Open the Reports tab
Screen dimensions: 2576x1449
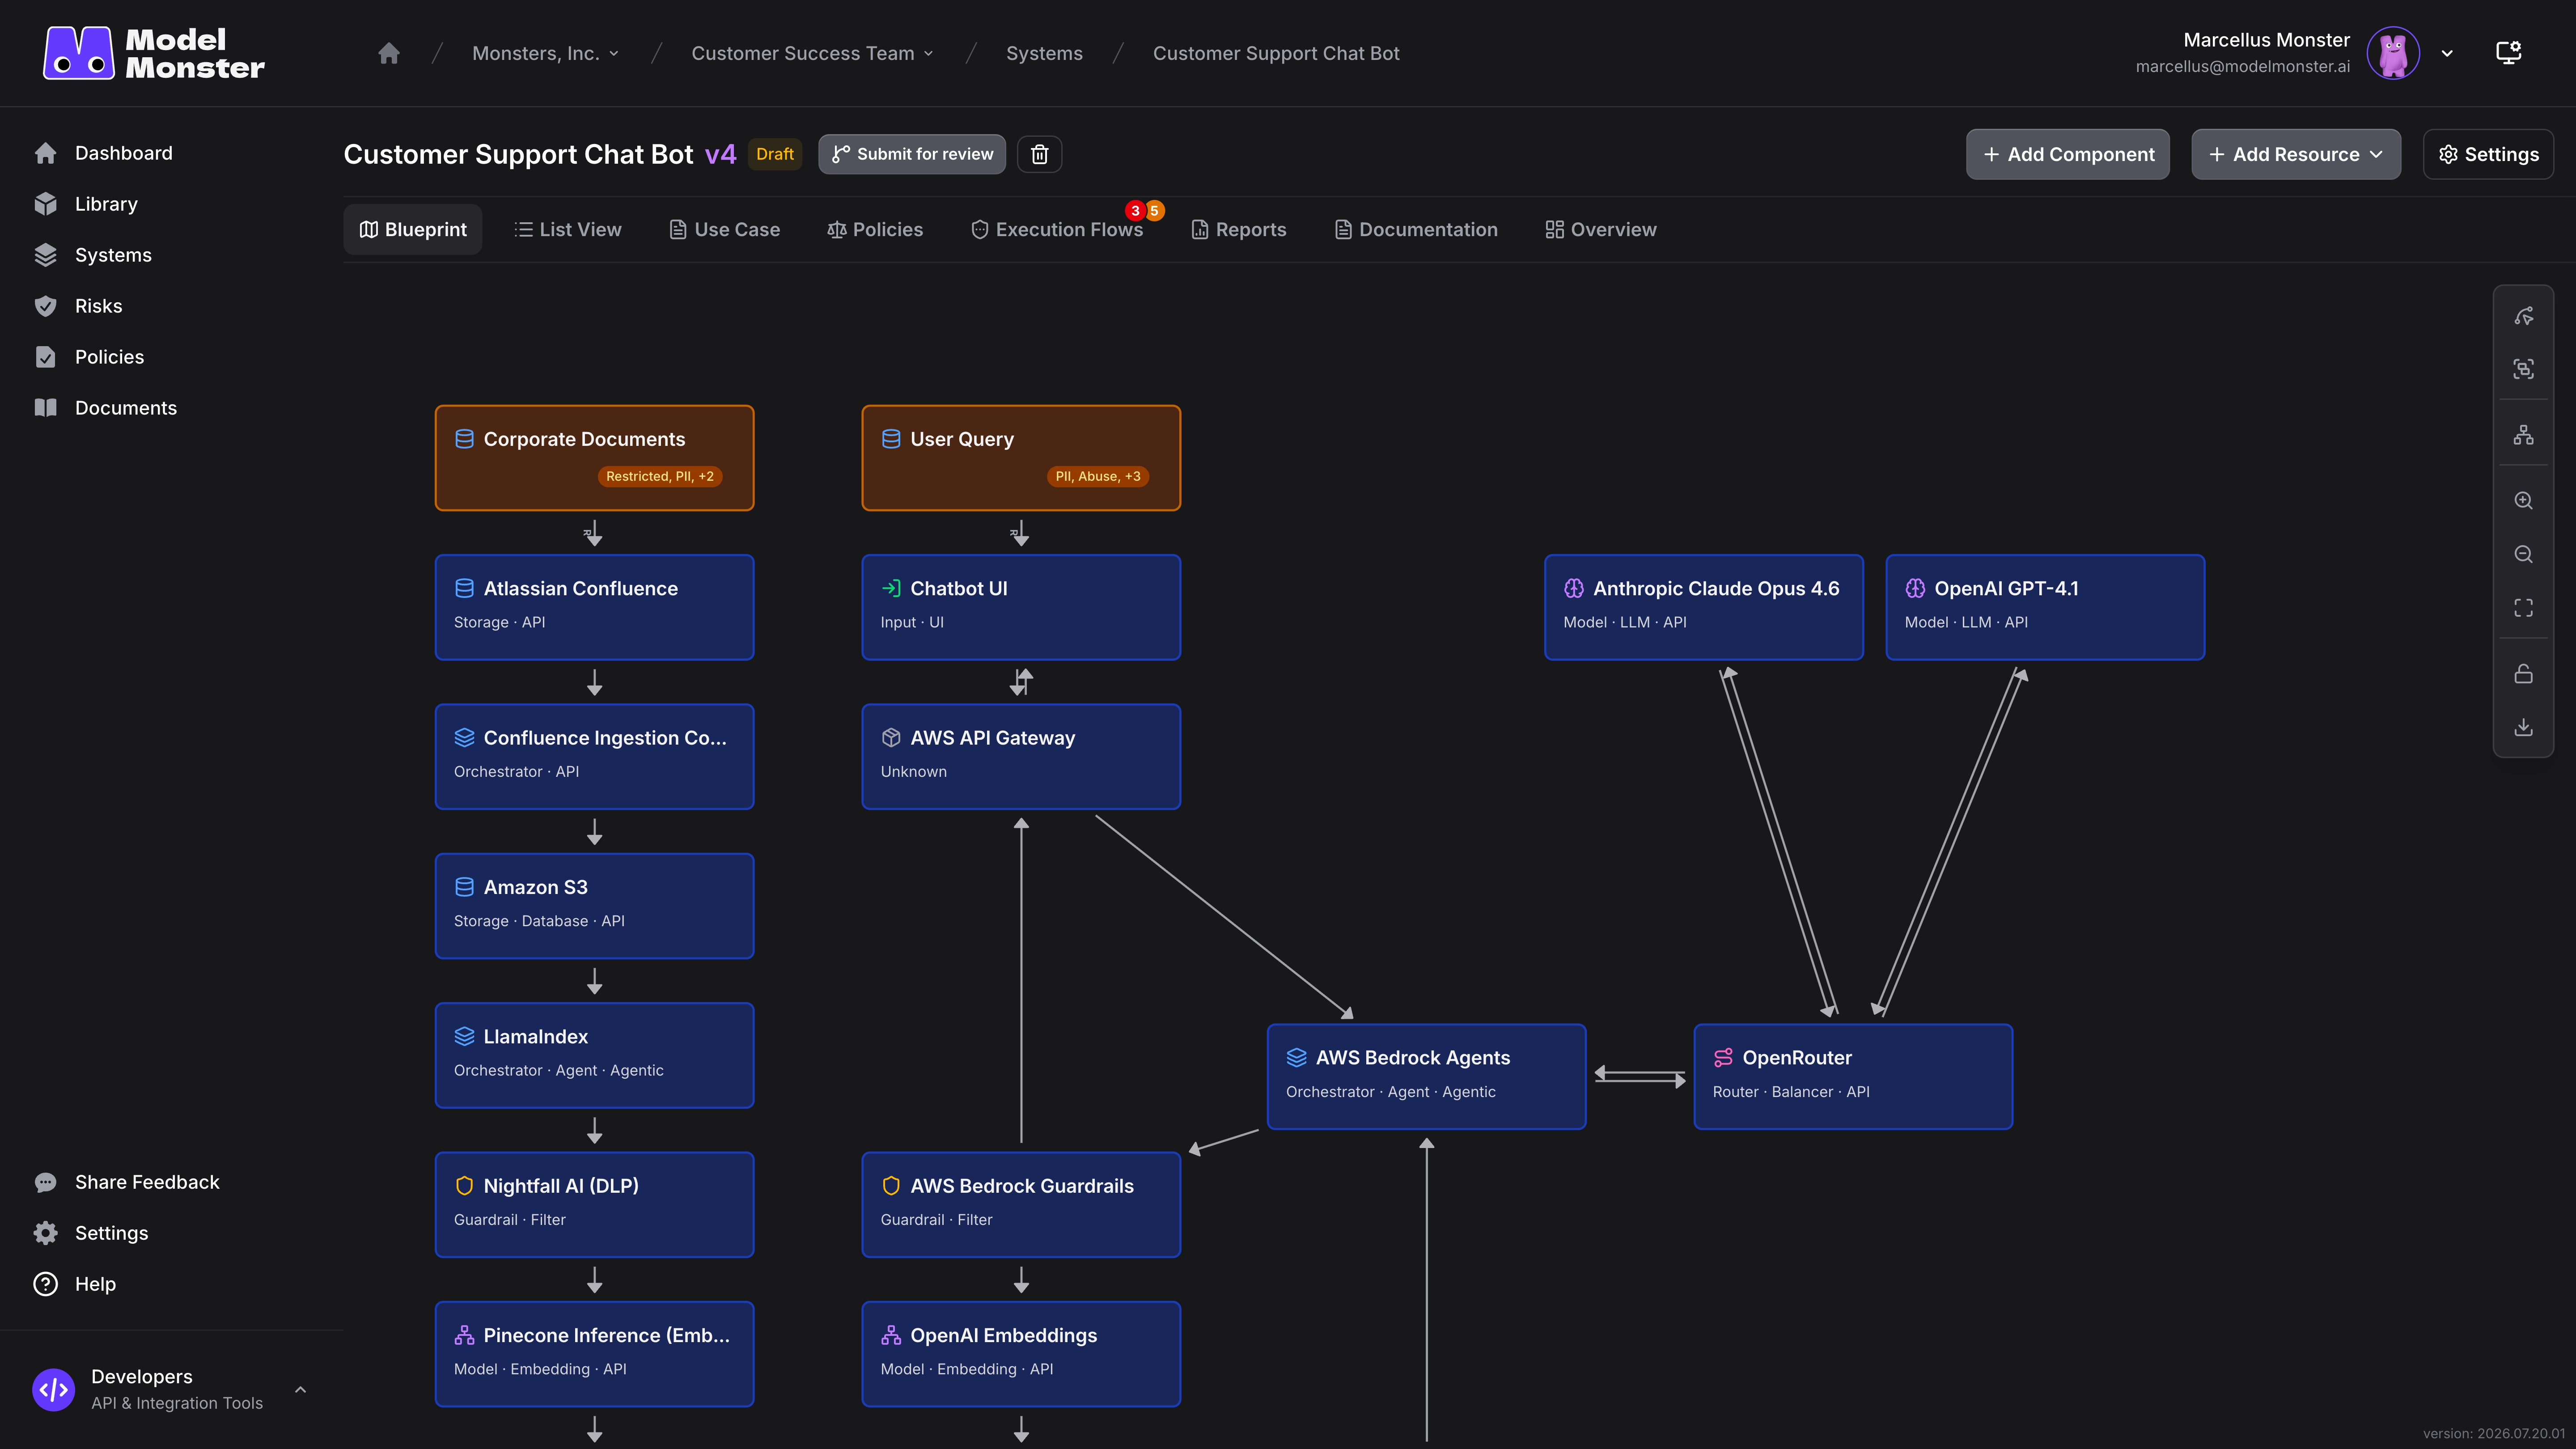pyautogui.click(x=1239, y=229)
